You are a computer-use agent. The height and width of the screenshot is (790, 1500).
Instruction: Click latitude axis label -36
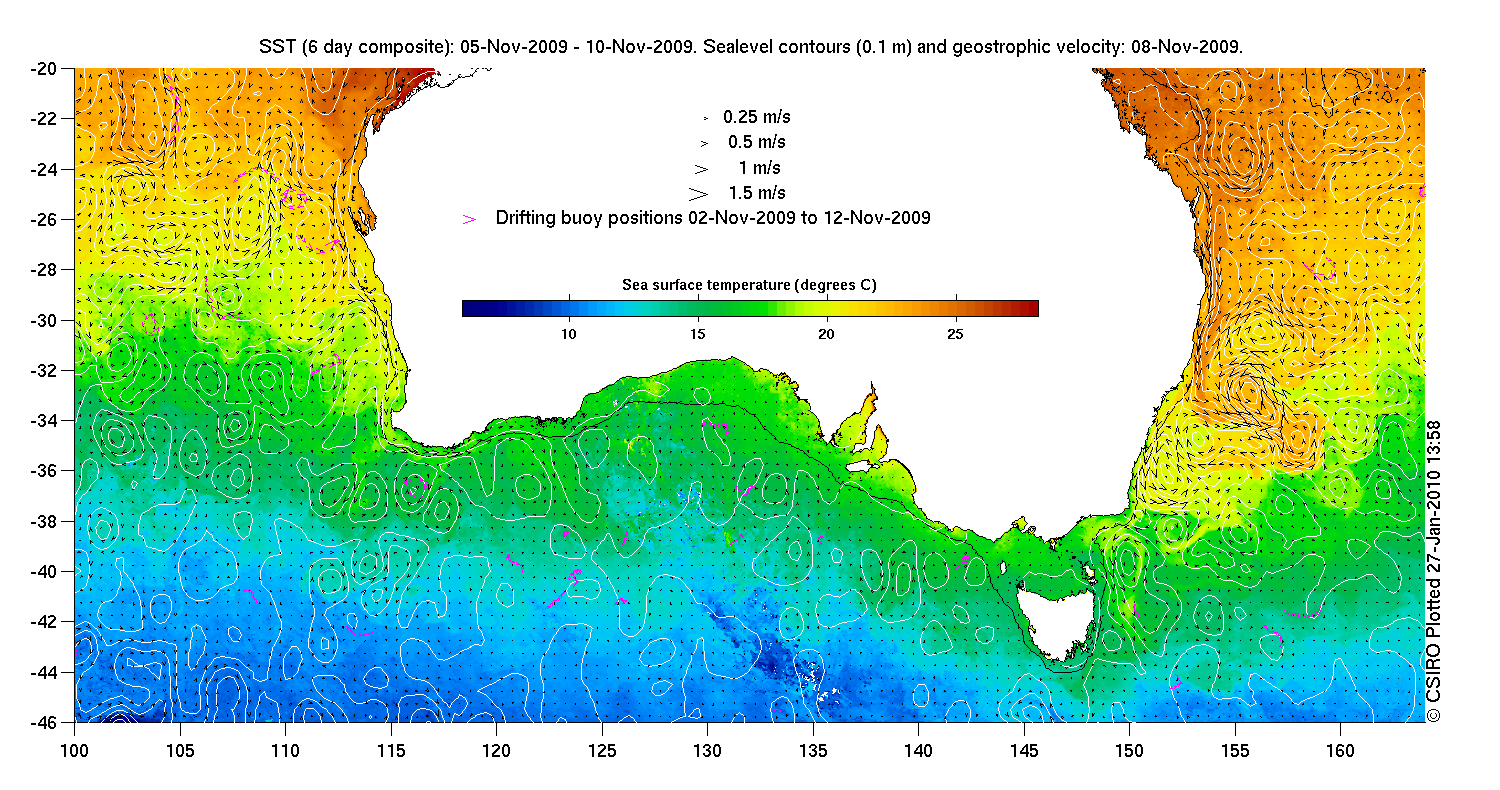(x=43, y=470)
